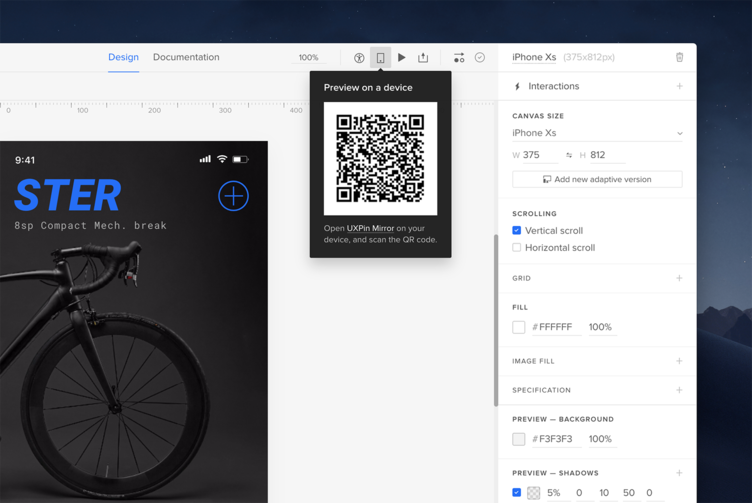The image size is (752, 503).
Task: Add a Preview Shadows entry
Action: click(x=679, y=473)
